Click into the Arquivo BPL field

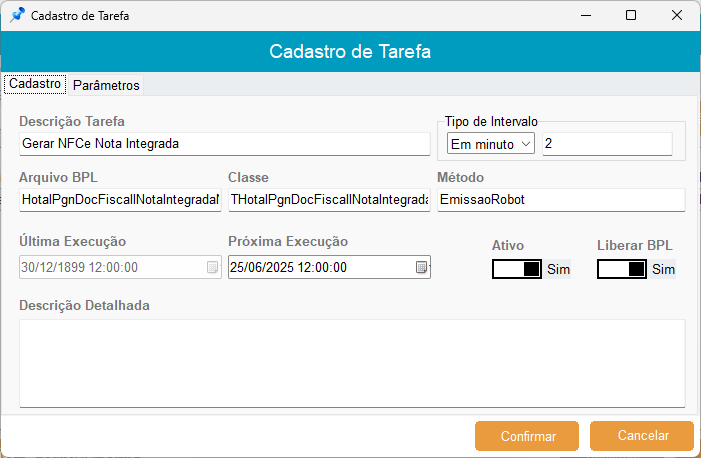pos(120,200)
